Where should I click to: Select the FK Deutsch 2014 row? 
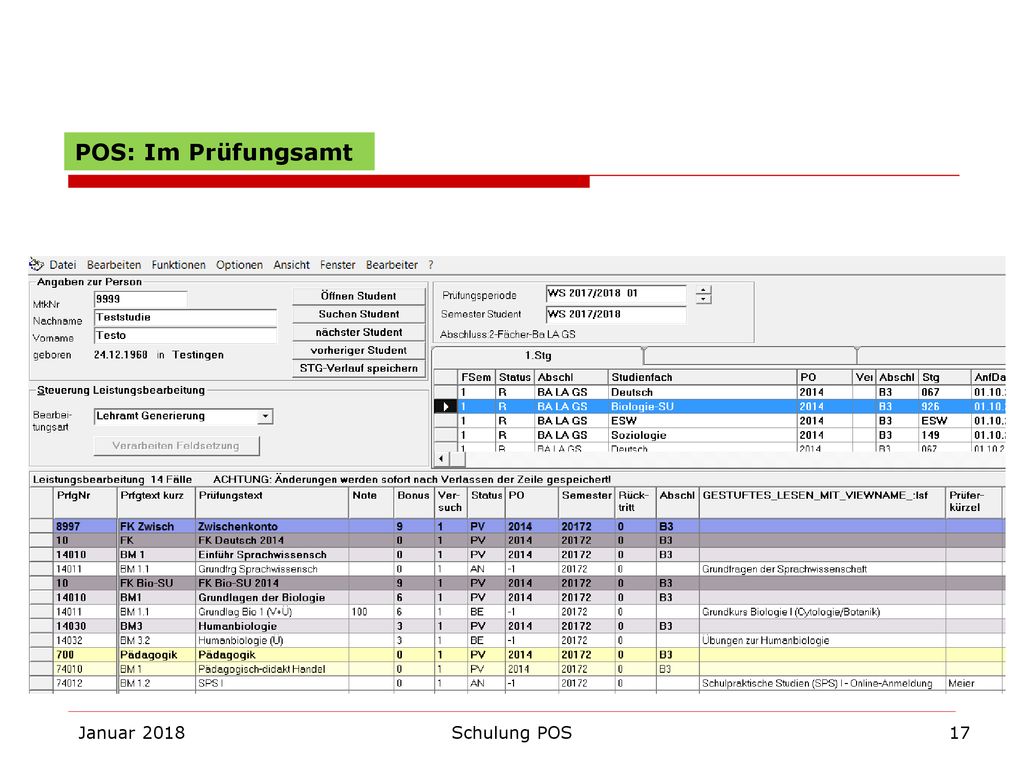click(516, 541)
